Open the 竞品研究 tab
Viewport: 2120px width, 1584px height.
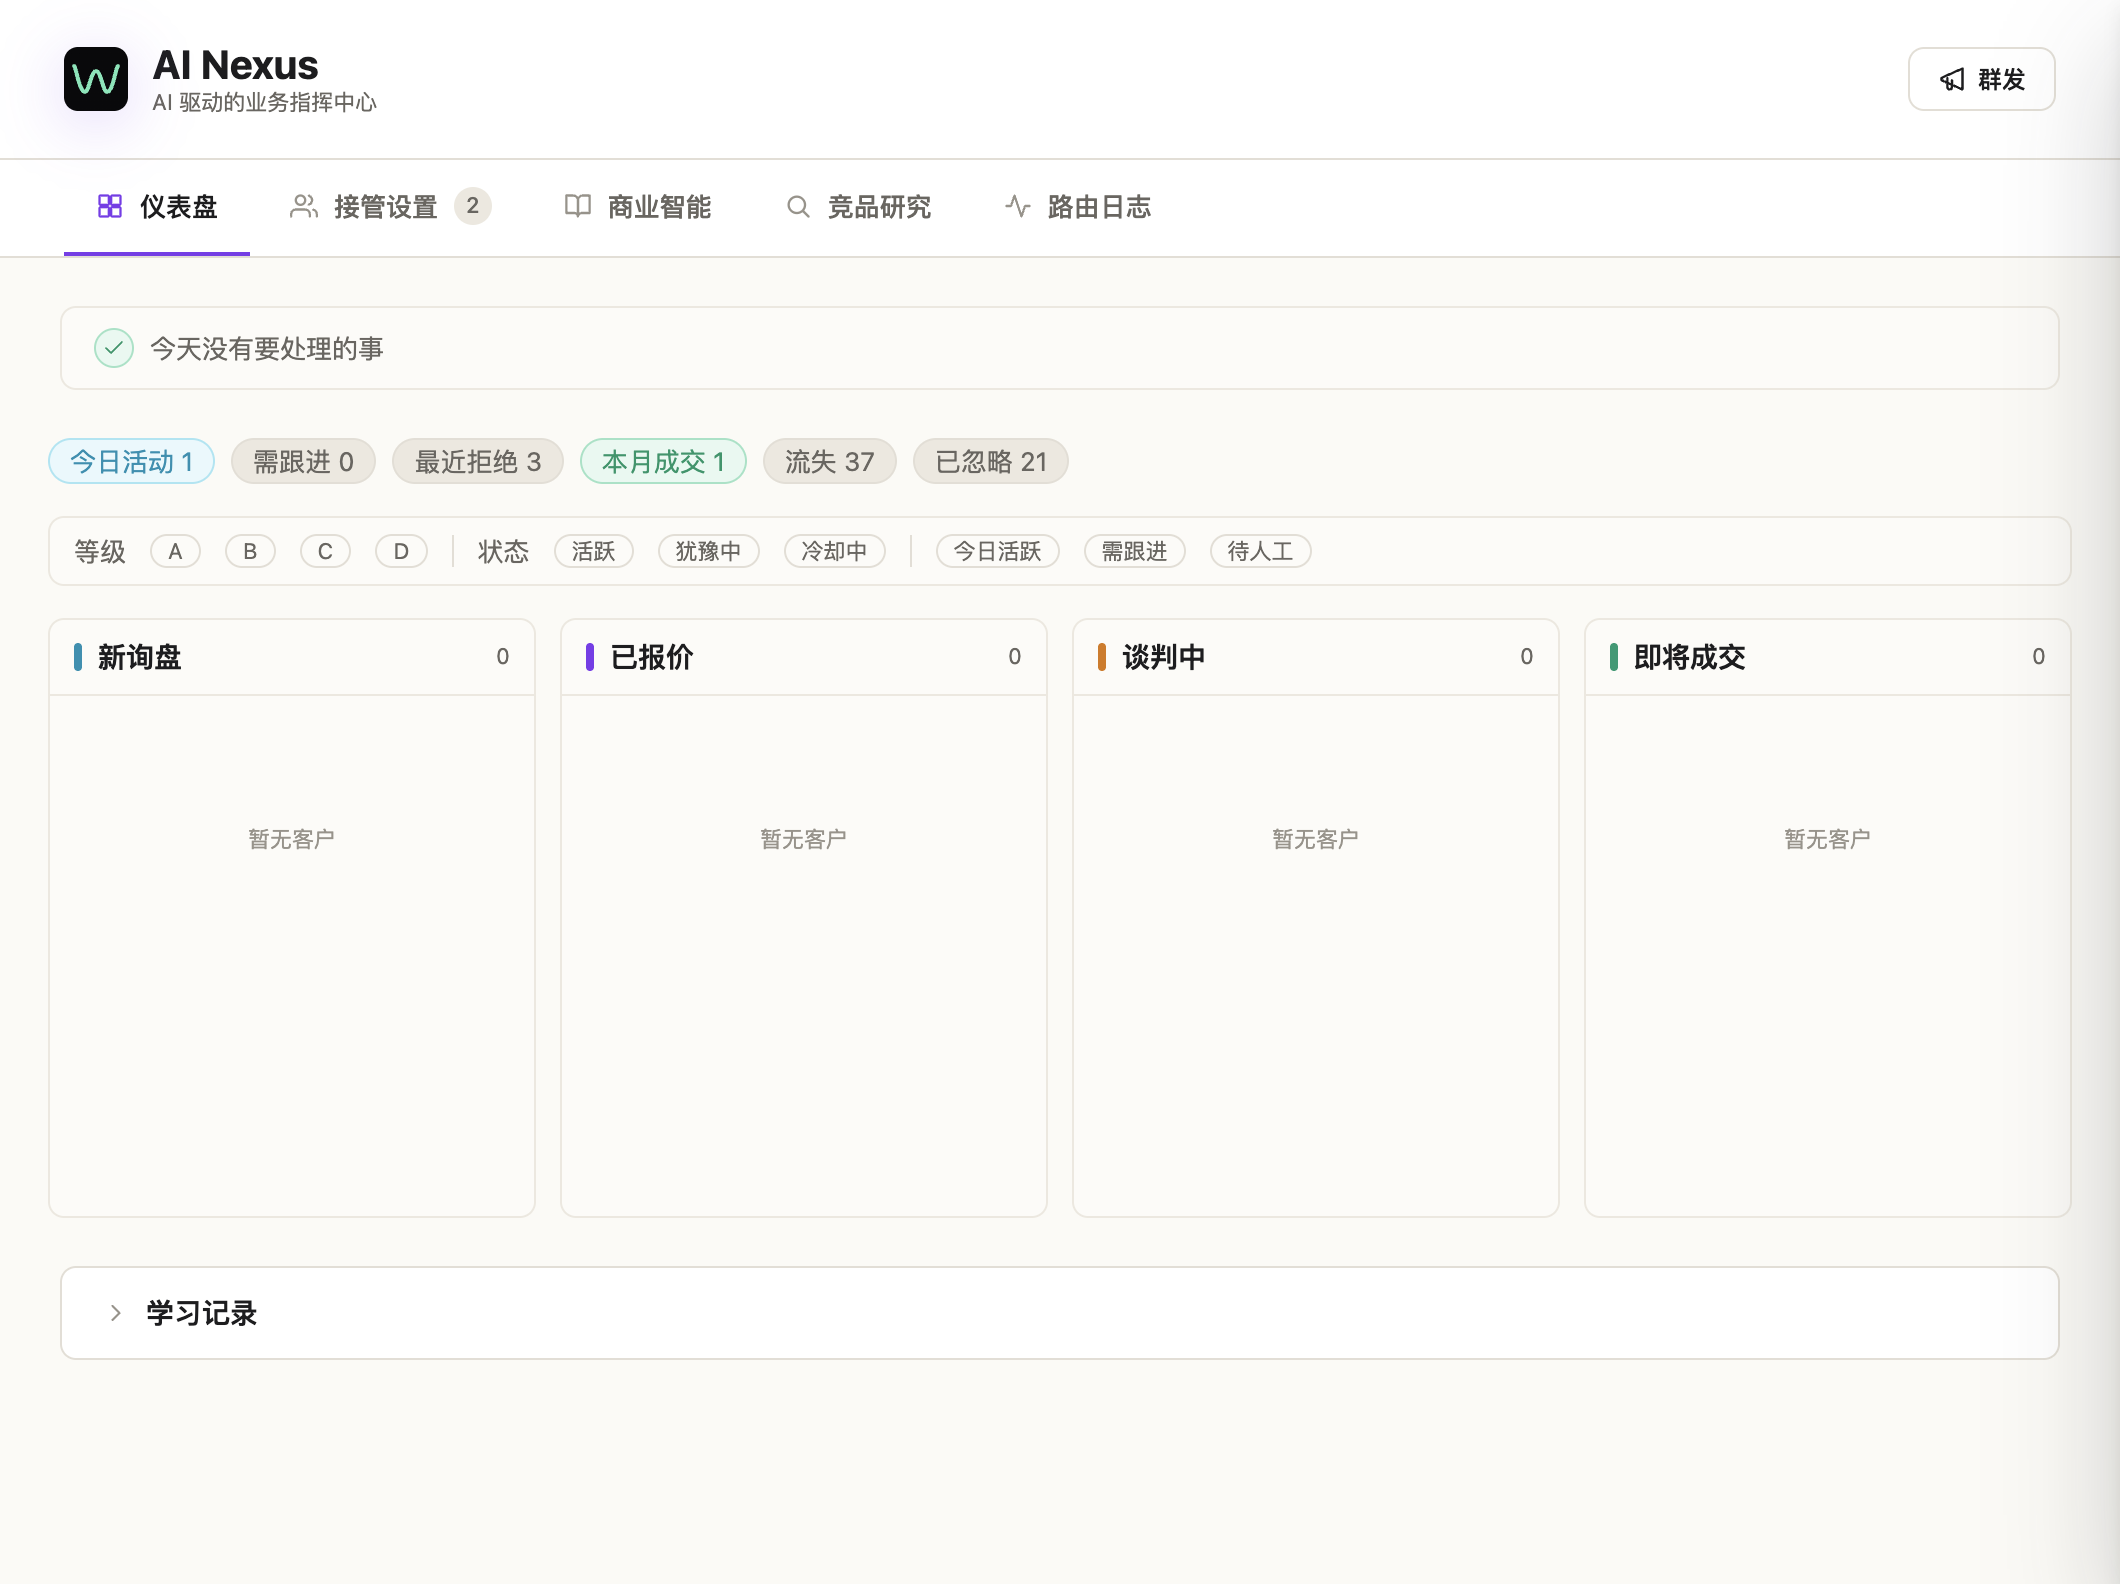pyautogui.click(x=858, y=207)
